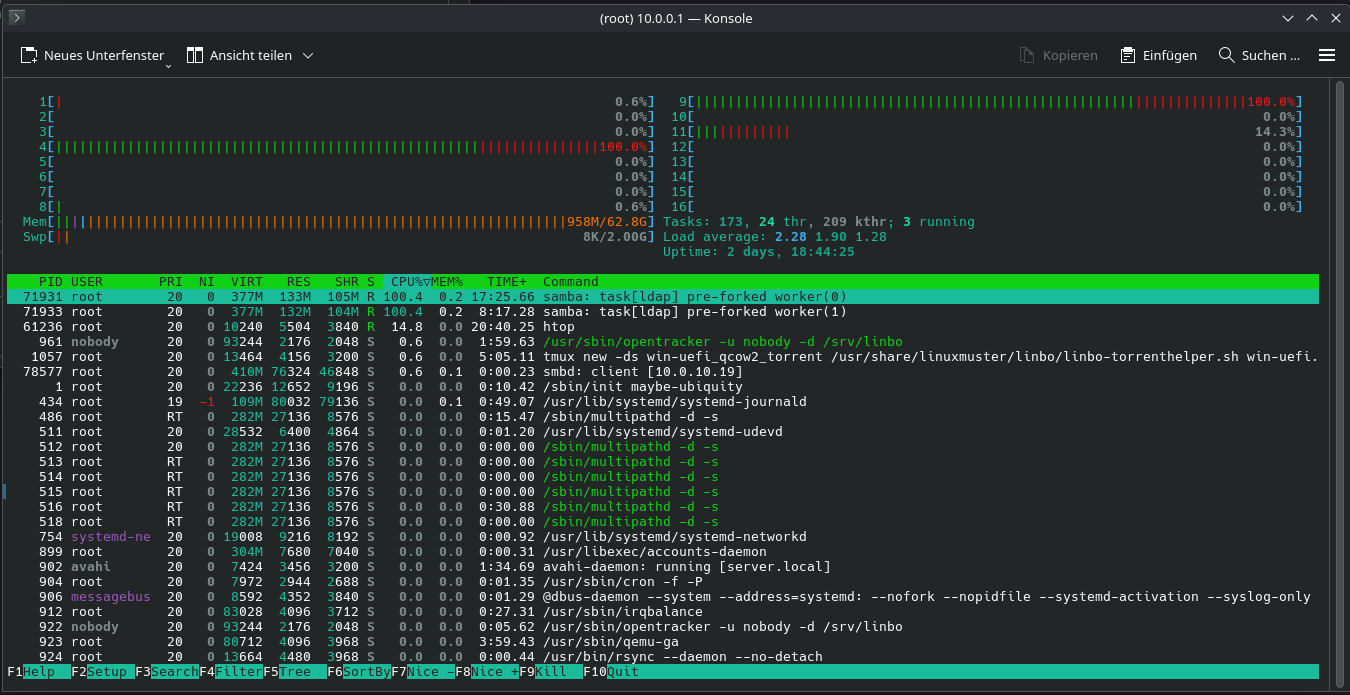Click the Neues Unterfenster new-tab icon

coord(30,56)
